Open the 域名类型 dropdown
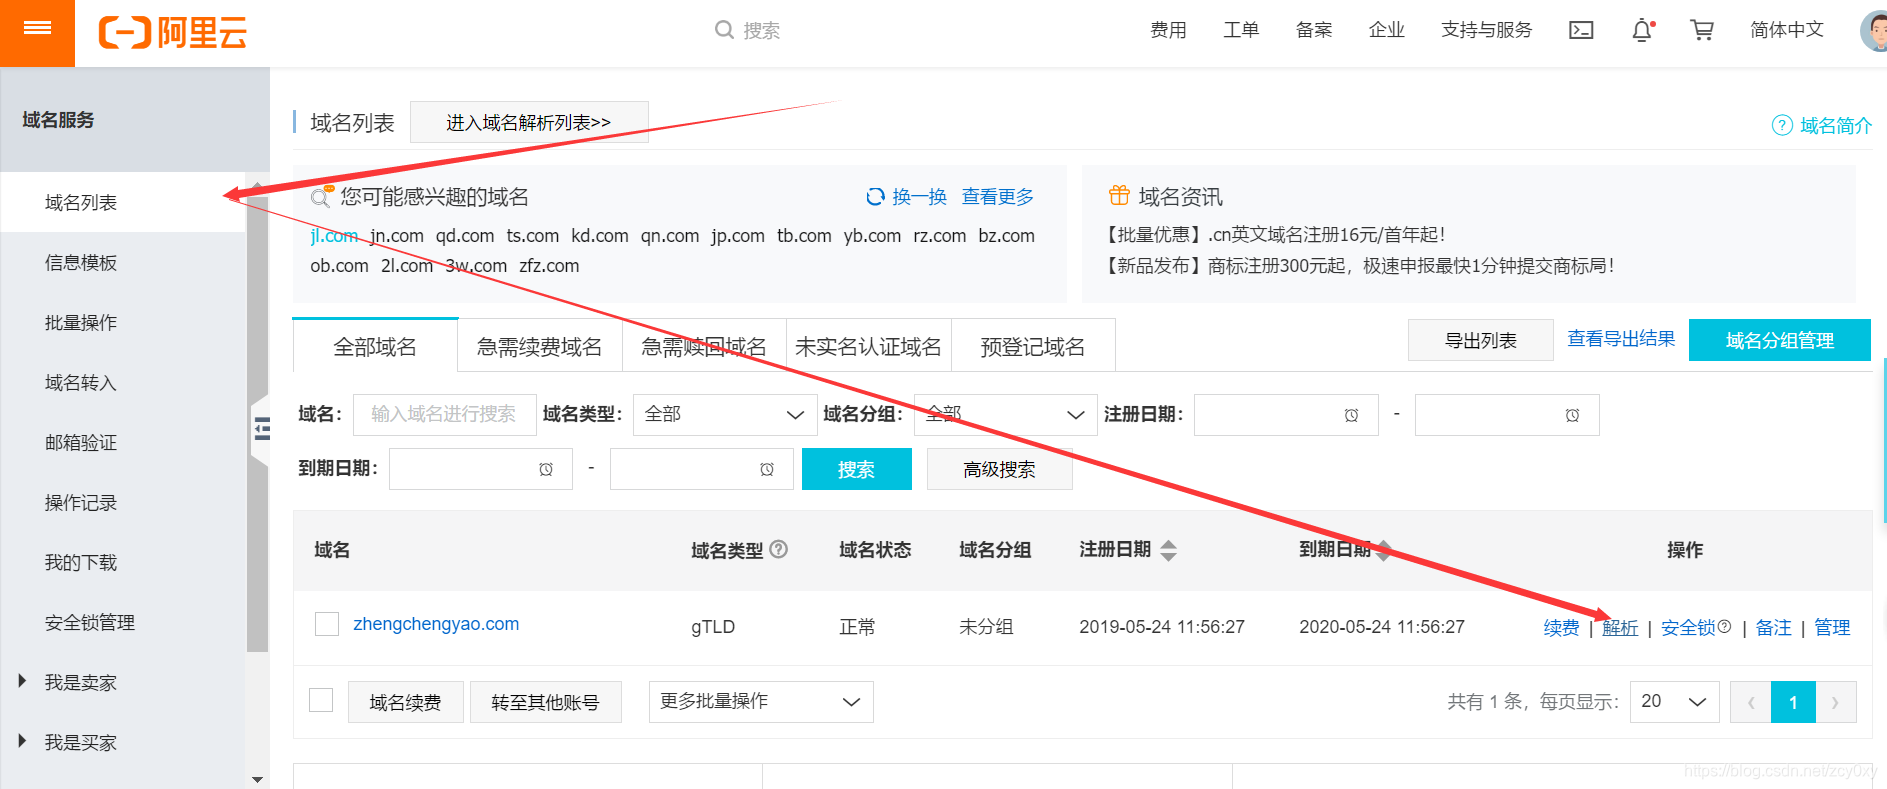This screenshot has width=1887, height=789. 725,415
